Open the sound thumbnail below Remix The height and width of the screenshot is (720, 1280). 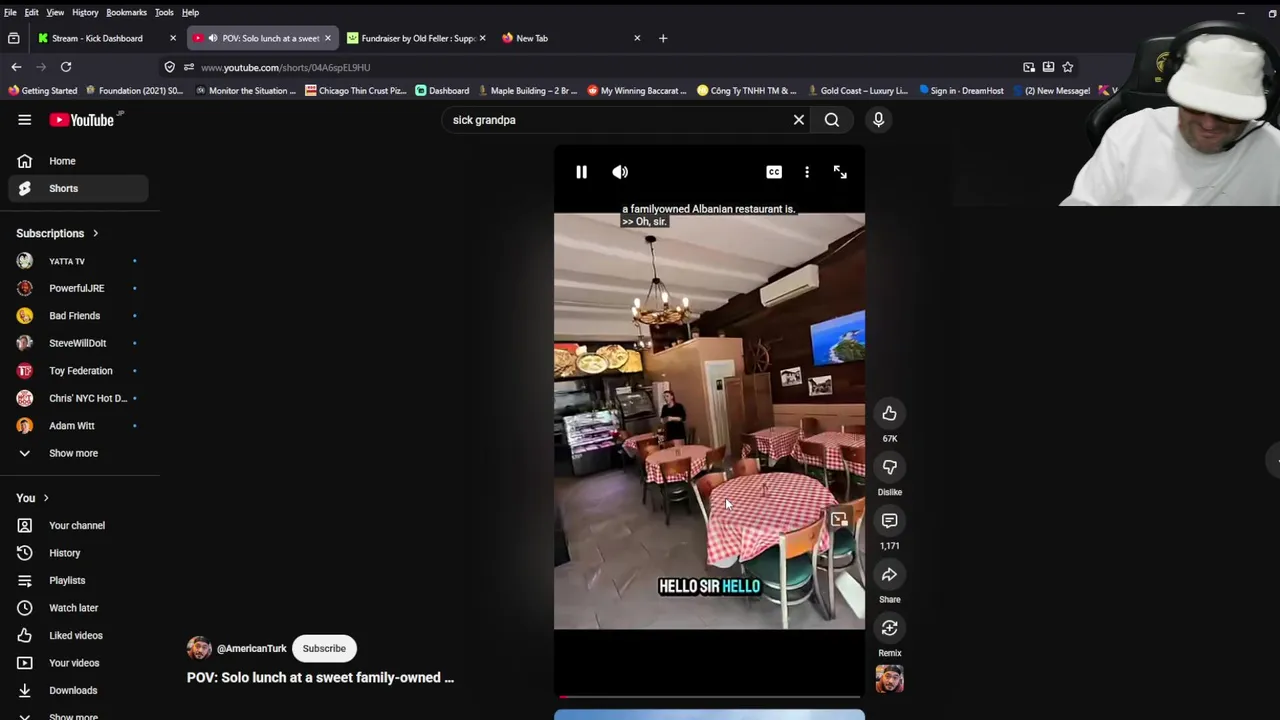[x=889, y=679]
